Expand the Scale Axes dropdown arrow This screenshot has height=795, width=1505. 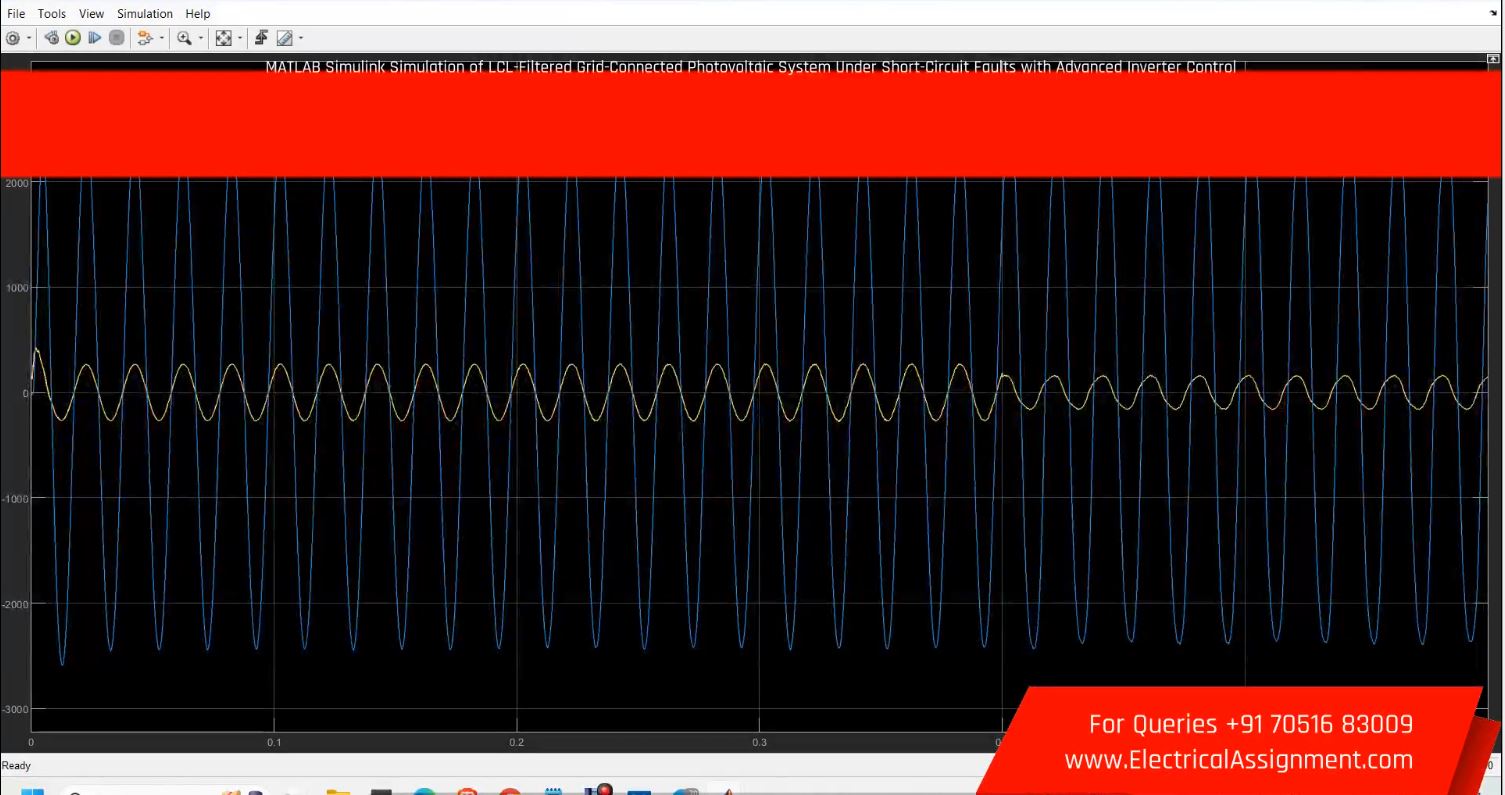[241, 39]
